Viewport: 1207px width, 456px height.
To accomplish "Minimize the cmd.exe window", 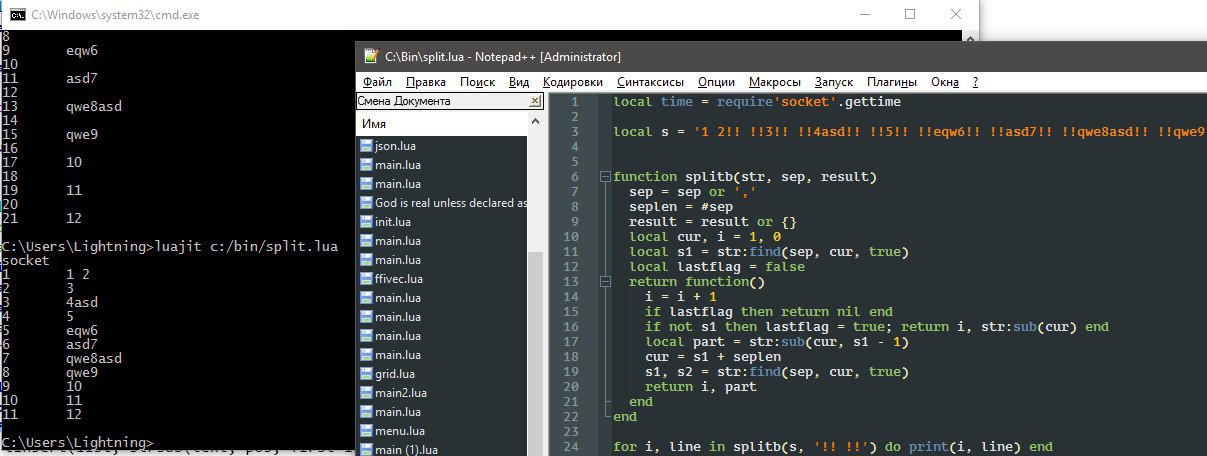I will (862, 14).
